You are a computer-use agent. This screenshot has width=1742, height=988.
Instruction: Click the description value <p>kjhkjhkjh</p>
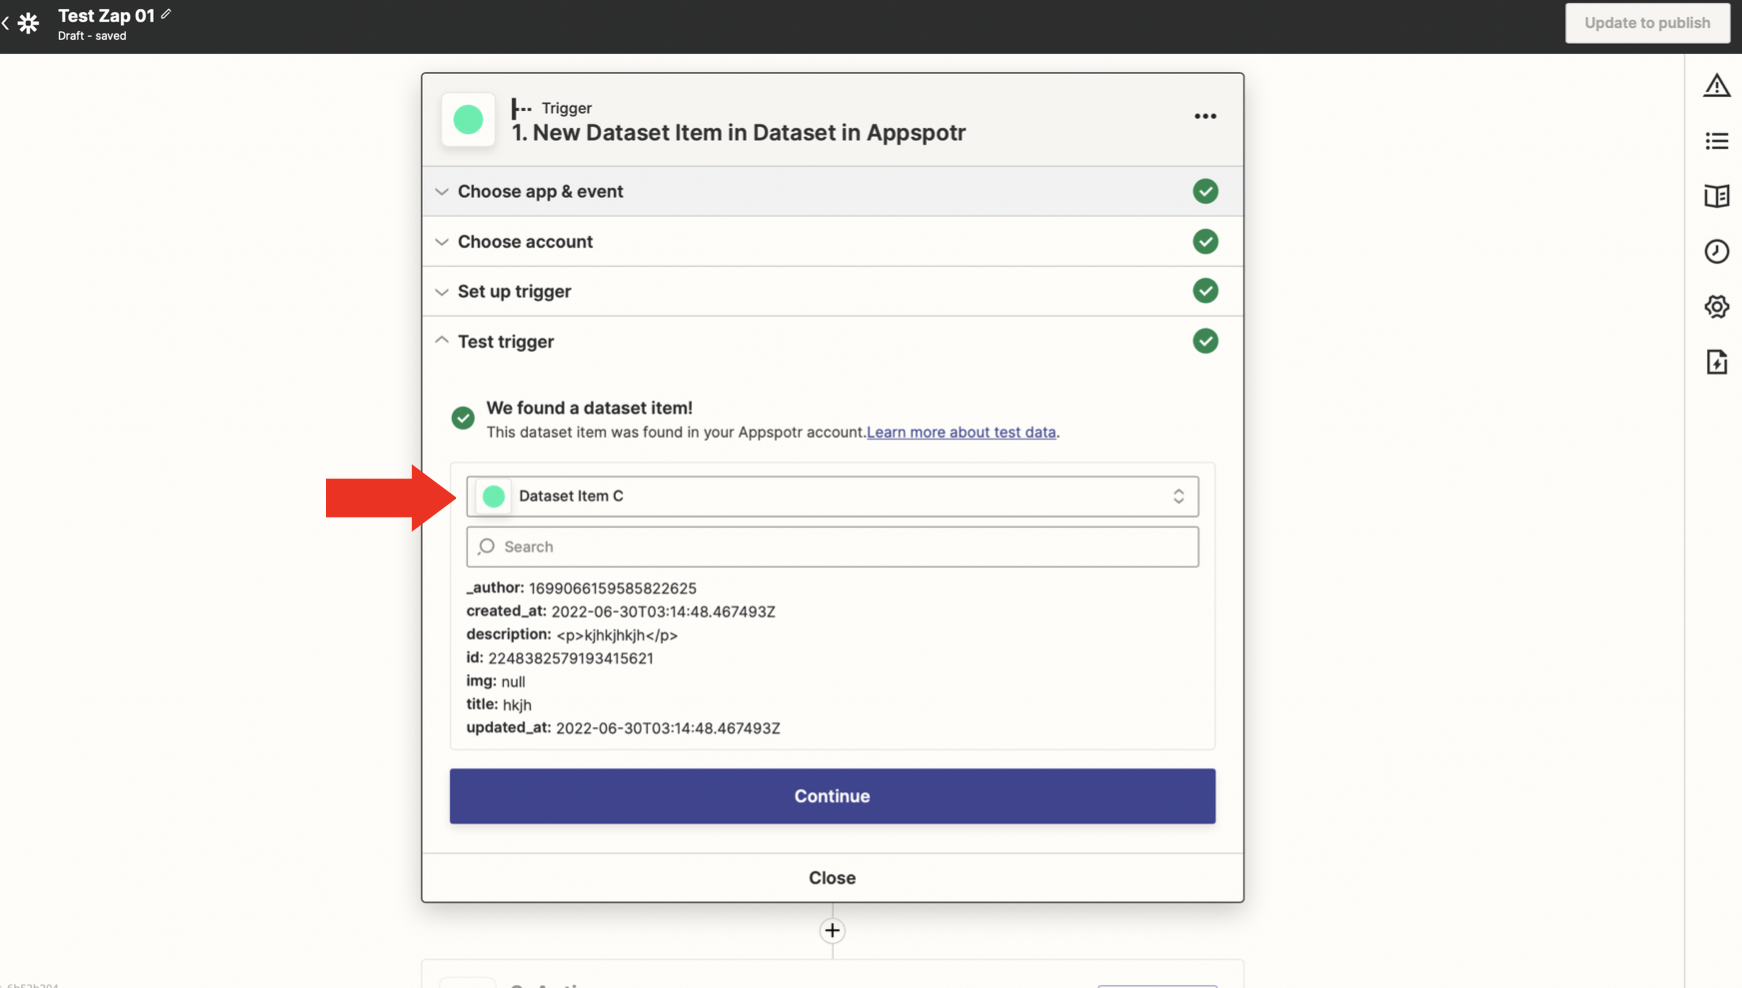pos(617,635)
